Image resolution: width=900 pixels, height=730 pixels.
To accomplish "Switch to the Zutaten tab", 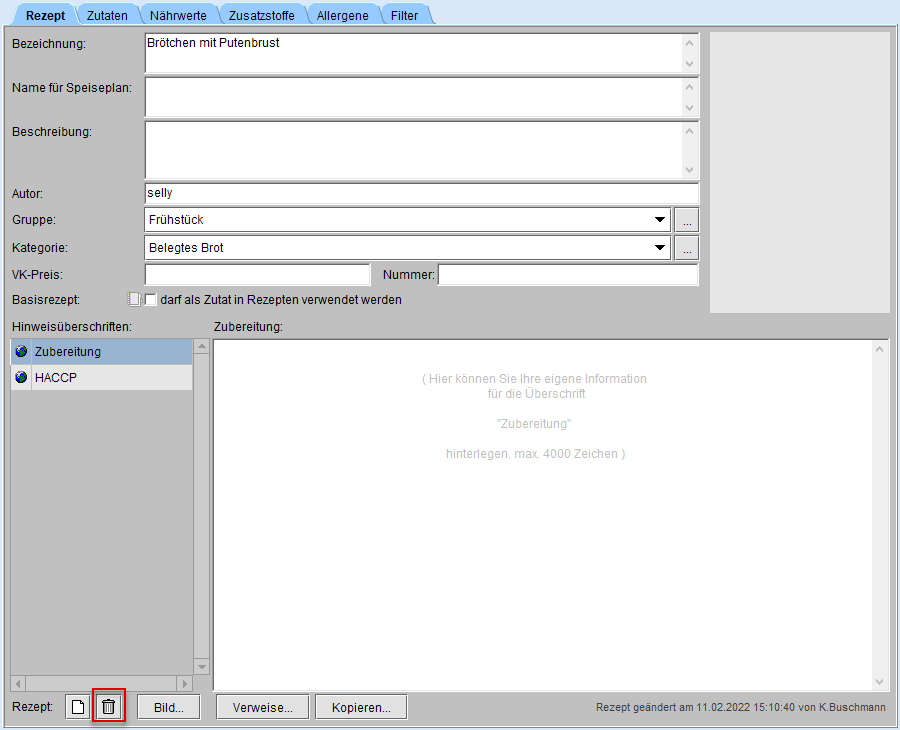I will (x=107, y=15).
